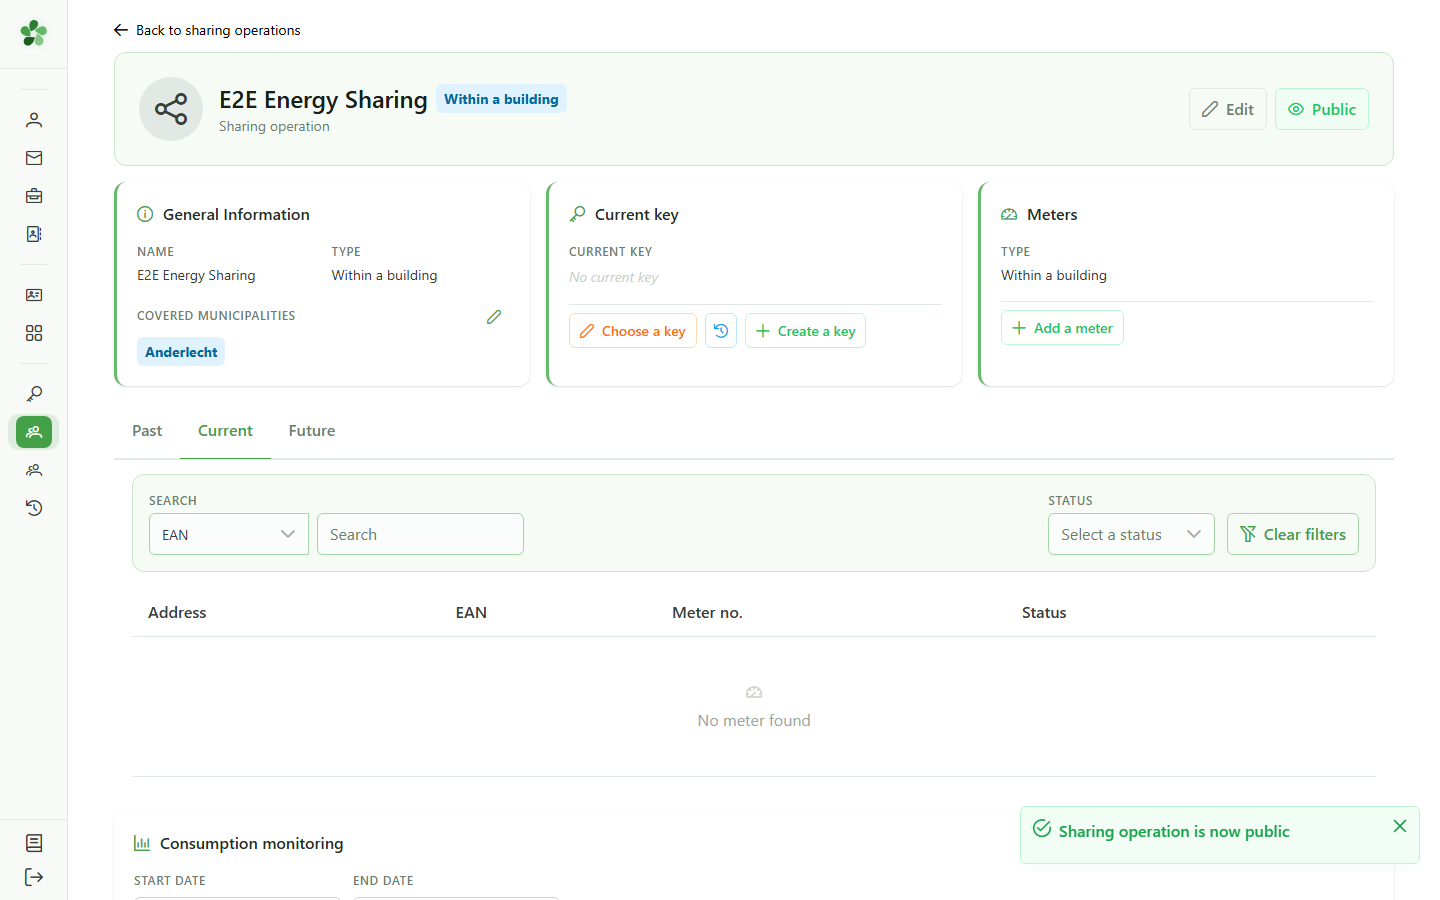The height and width of the screenshot is (900, 1440).
Task: Switch to the Future tab
Action: (x=312, y=431)
